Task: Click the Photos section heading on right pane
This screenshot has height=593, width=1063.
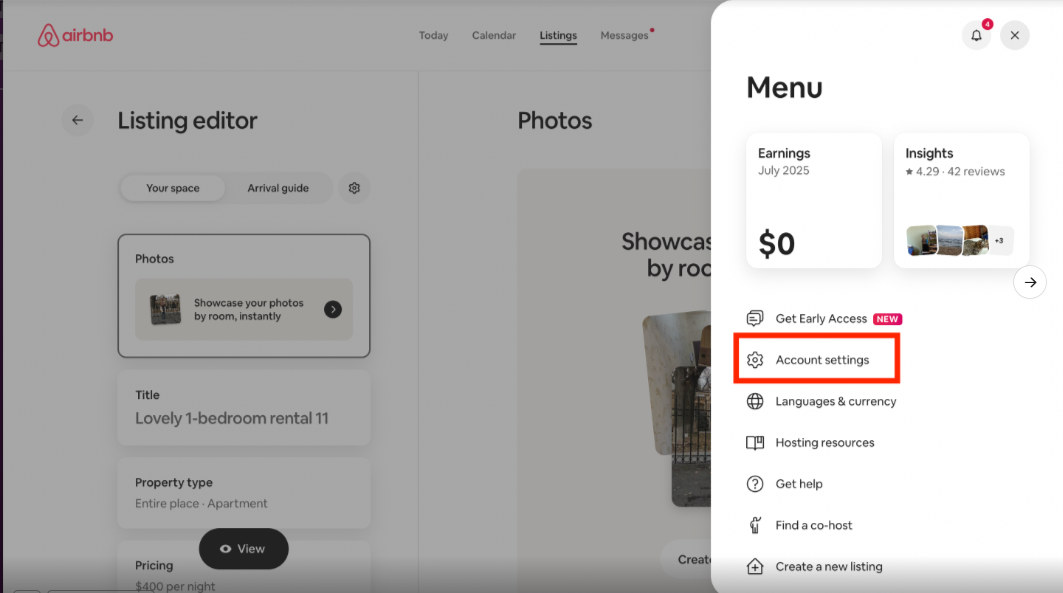Action: (555, 121)
